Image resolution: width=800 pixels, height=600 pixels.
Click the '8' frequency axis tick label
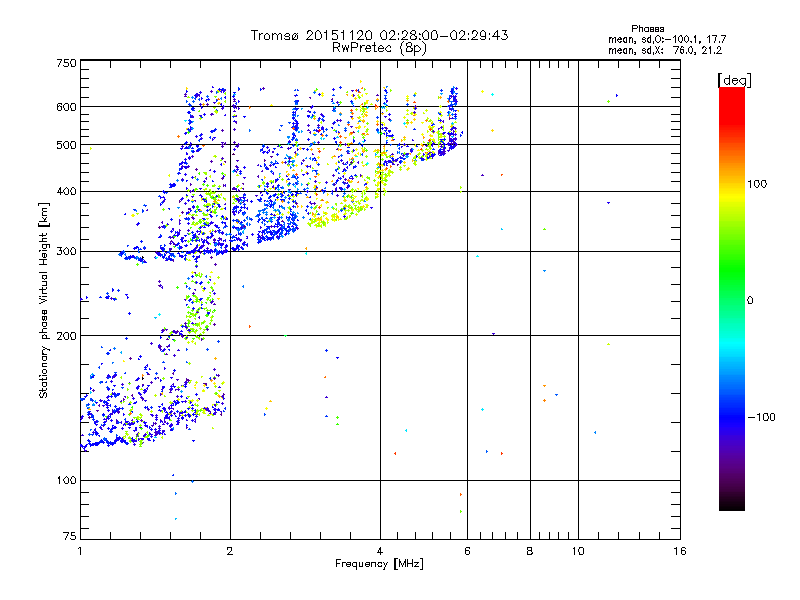[x=530, y=551]
